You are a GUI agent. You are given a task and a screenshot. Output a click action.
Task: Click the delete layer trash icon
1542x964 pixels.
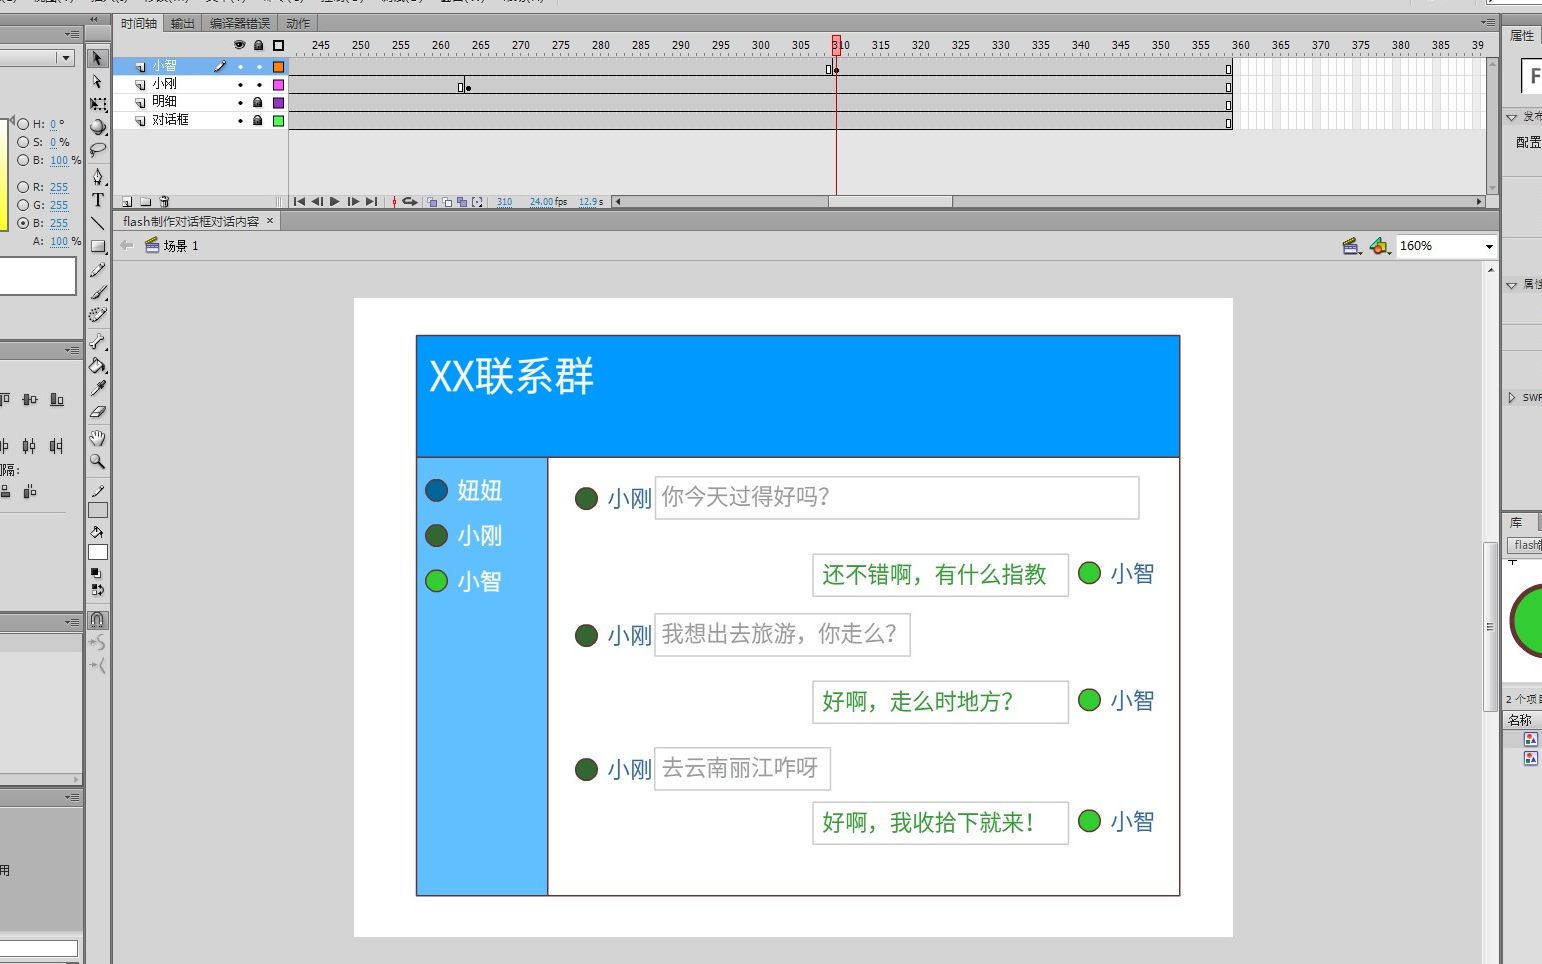pyautogui.click(x=165, y=201)
